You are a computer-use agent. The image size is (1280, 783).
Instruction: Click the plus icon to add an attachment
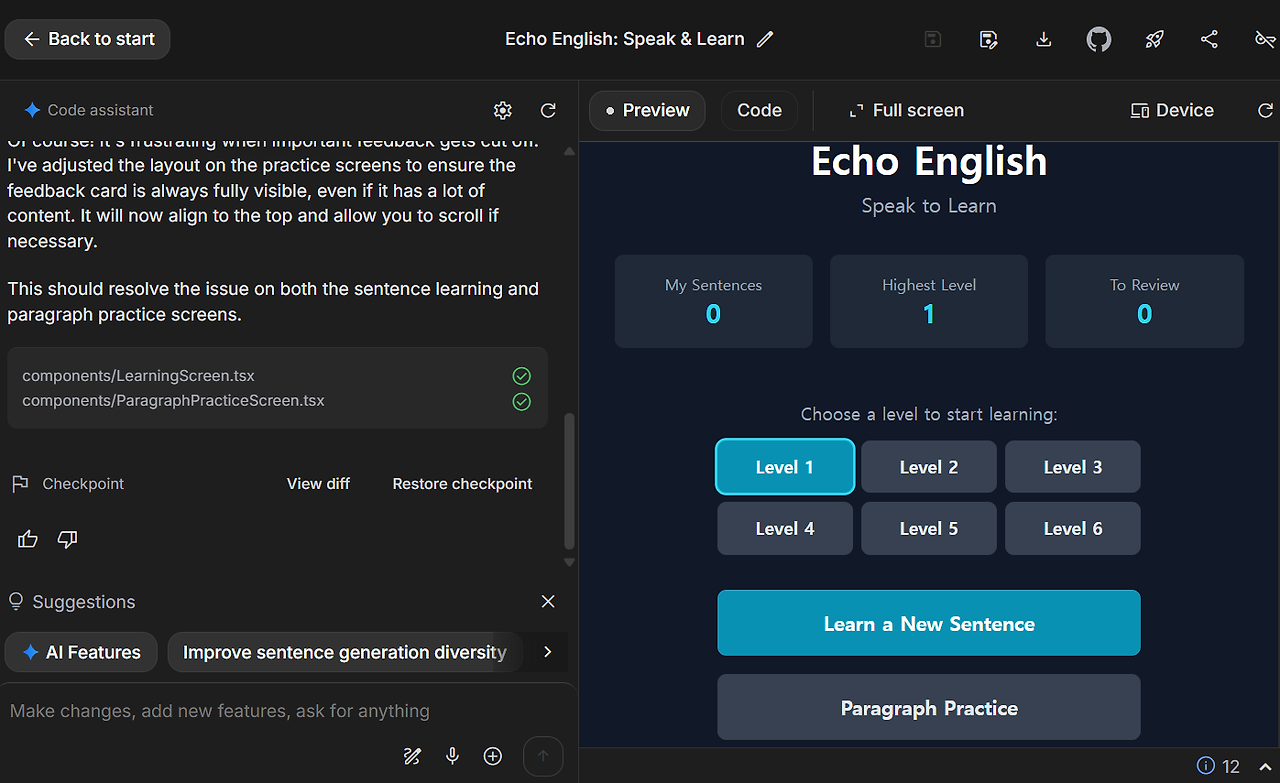pos(493,756)
